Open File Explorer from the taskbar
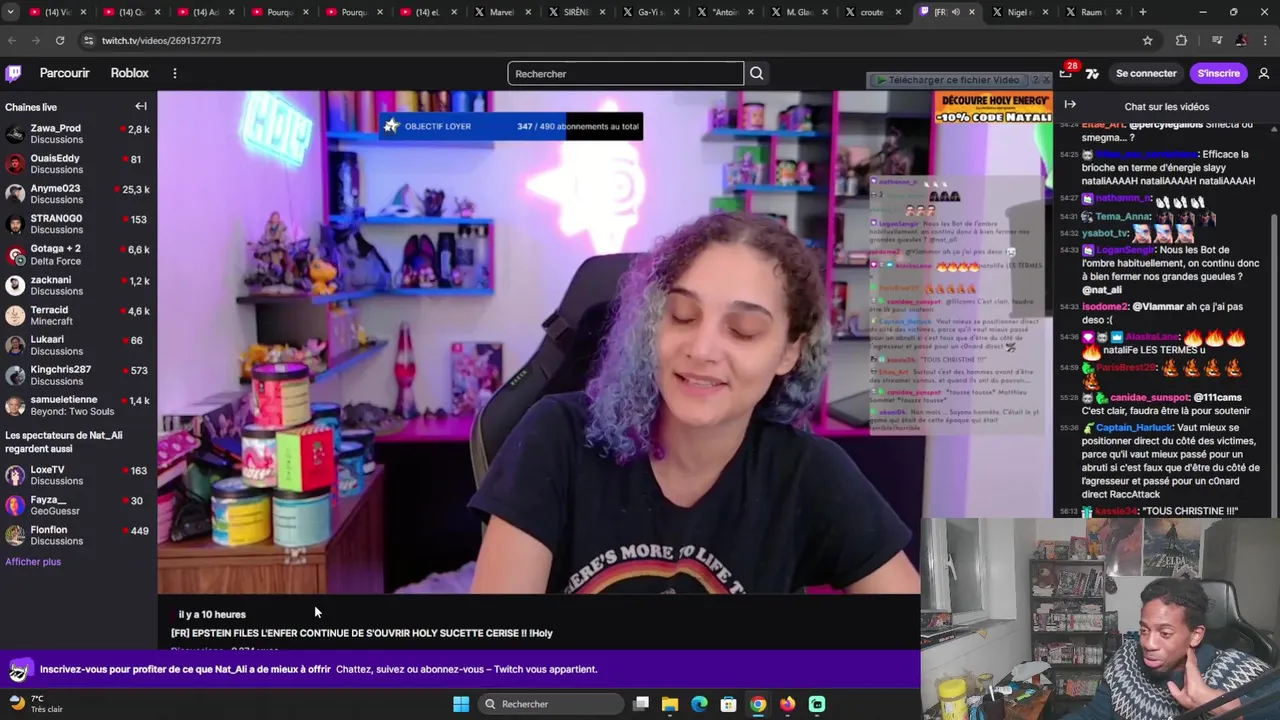Image resolution: width=1280 pixels, height=720 pixels. 670,704
